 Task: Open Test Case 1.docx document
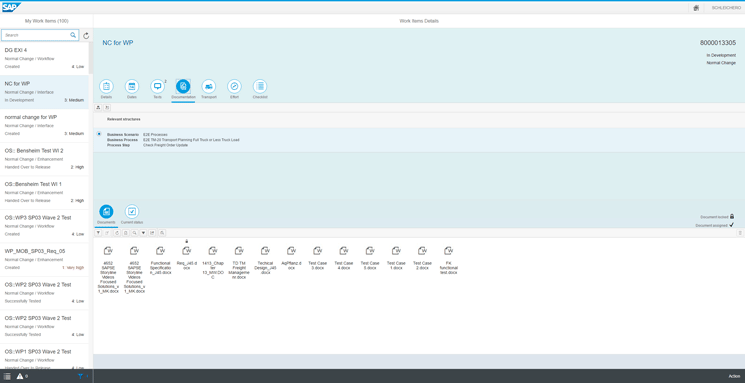point(396,258)
